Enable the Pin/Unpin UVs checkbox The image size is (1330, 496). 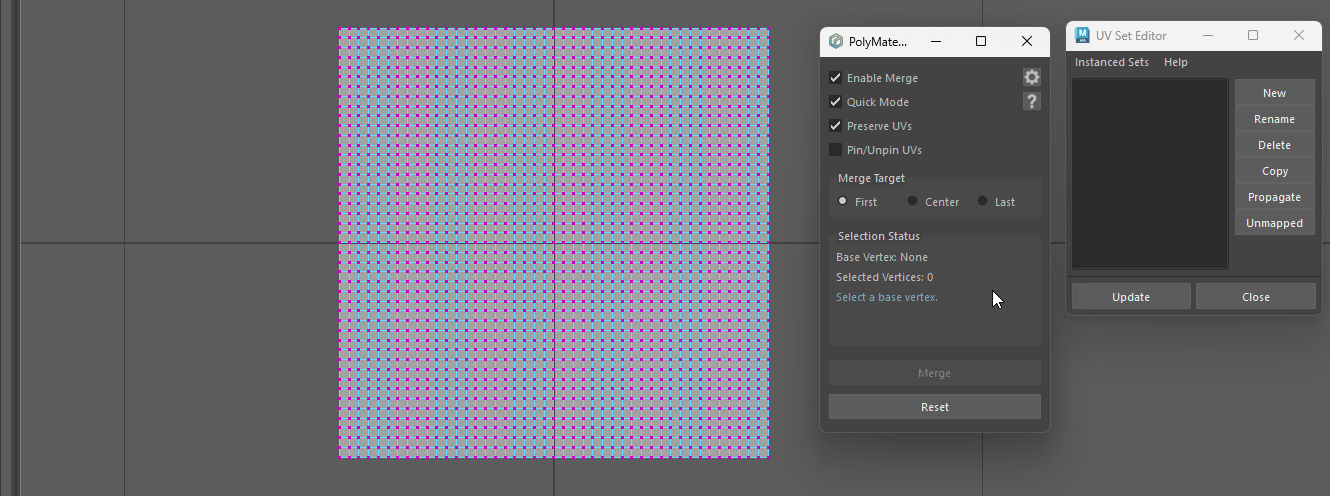tap(836, 150)
